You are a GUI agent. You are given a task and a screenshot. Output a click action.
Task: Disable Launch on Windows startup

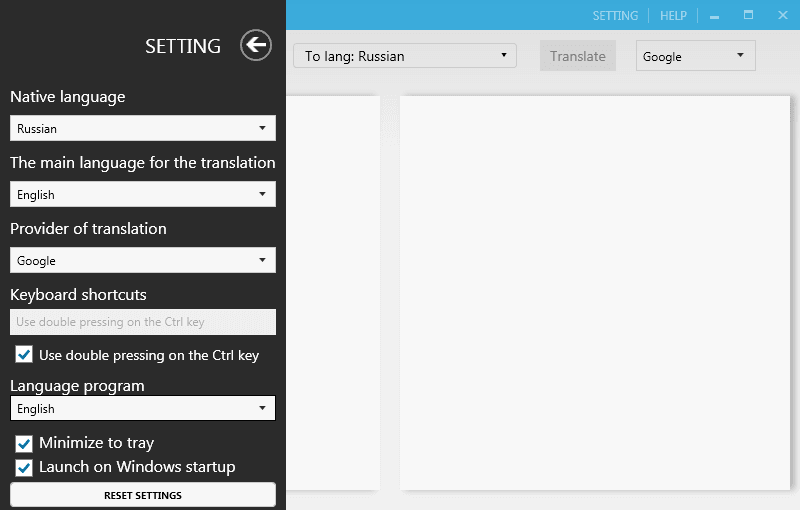[x=25, y=467]
